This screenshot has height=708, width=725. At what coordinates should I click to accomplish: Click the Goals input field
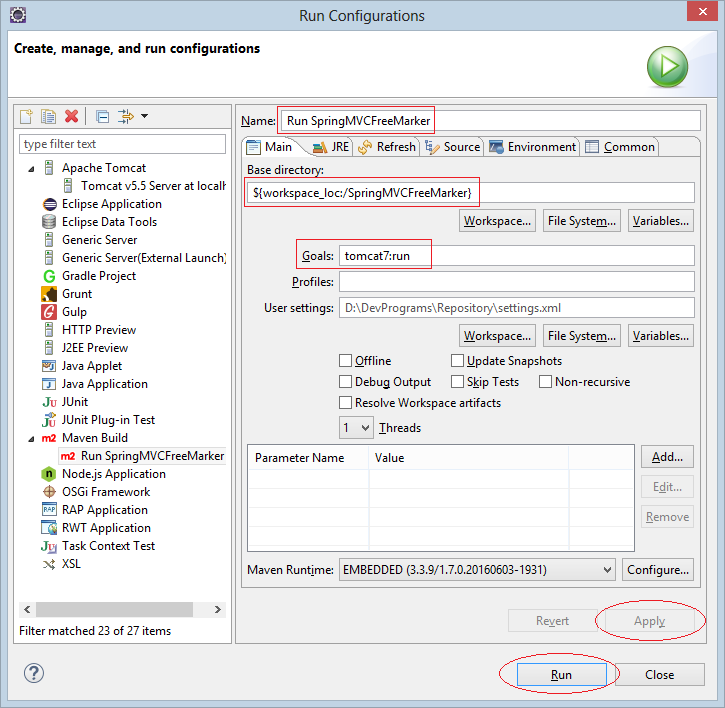click(516, 256)
